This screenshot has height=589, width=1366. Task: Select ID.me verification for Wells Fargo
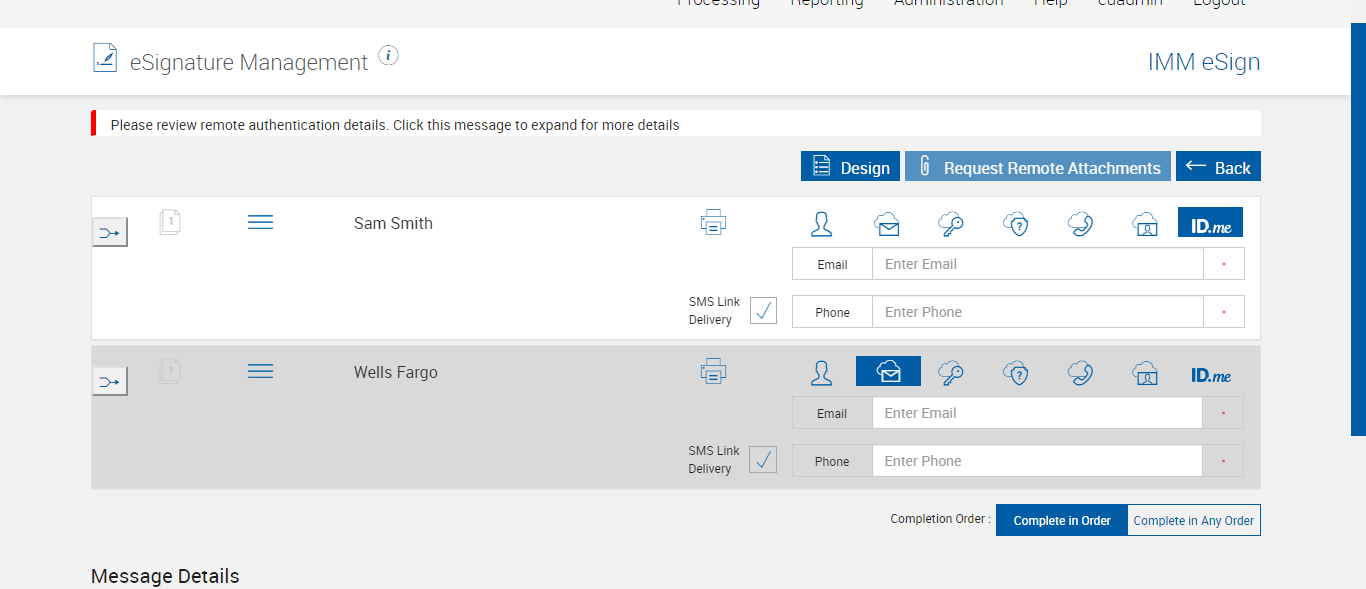tap(1210, 375)
